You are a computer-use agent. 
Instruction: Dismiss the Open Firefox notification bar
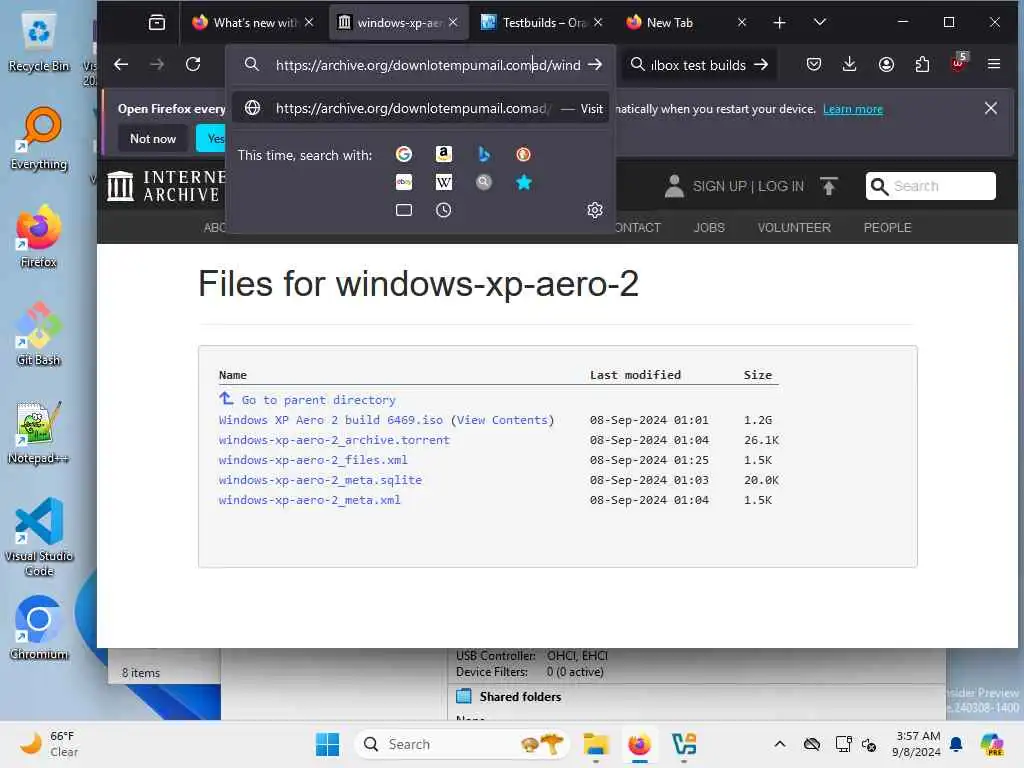click(x=990, y=108)
